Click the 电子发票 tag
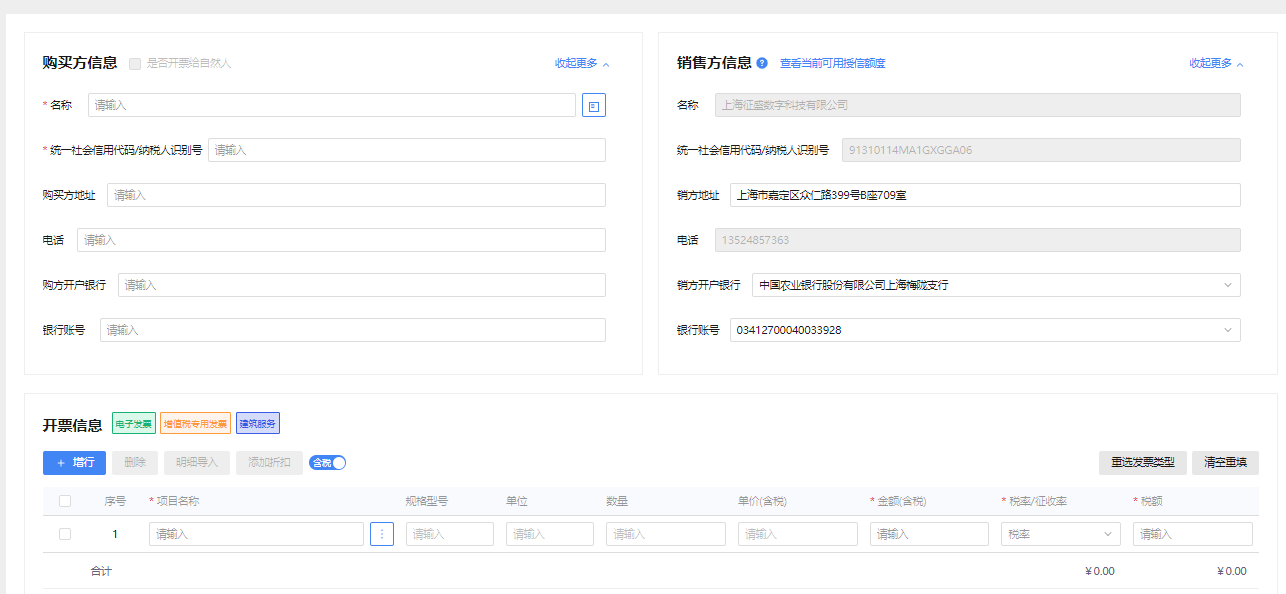 (134, 424)
